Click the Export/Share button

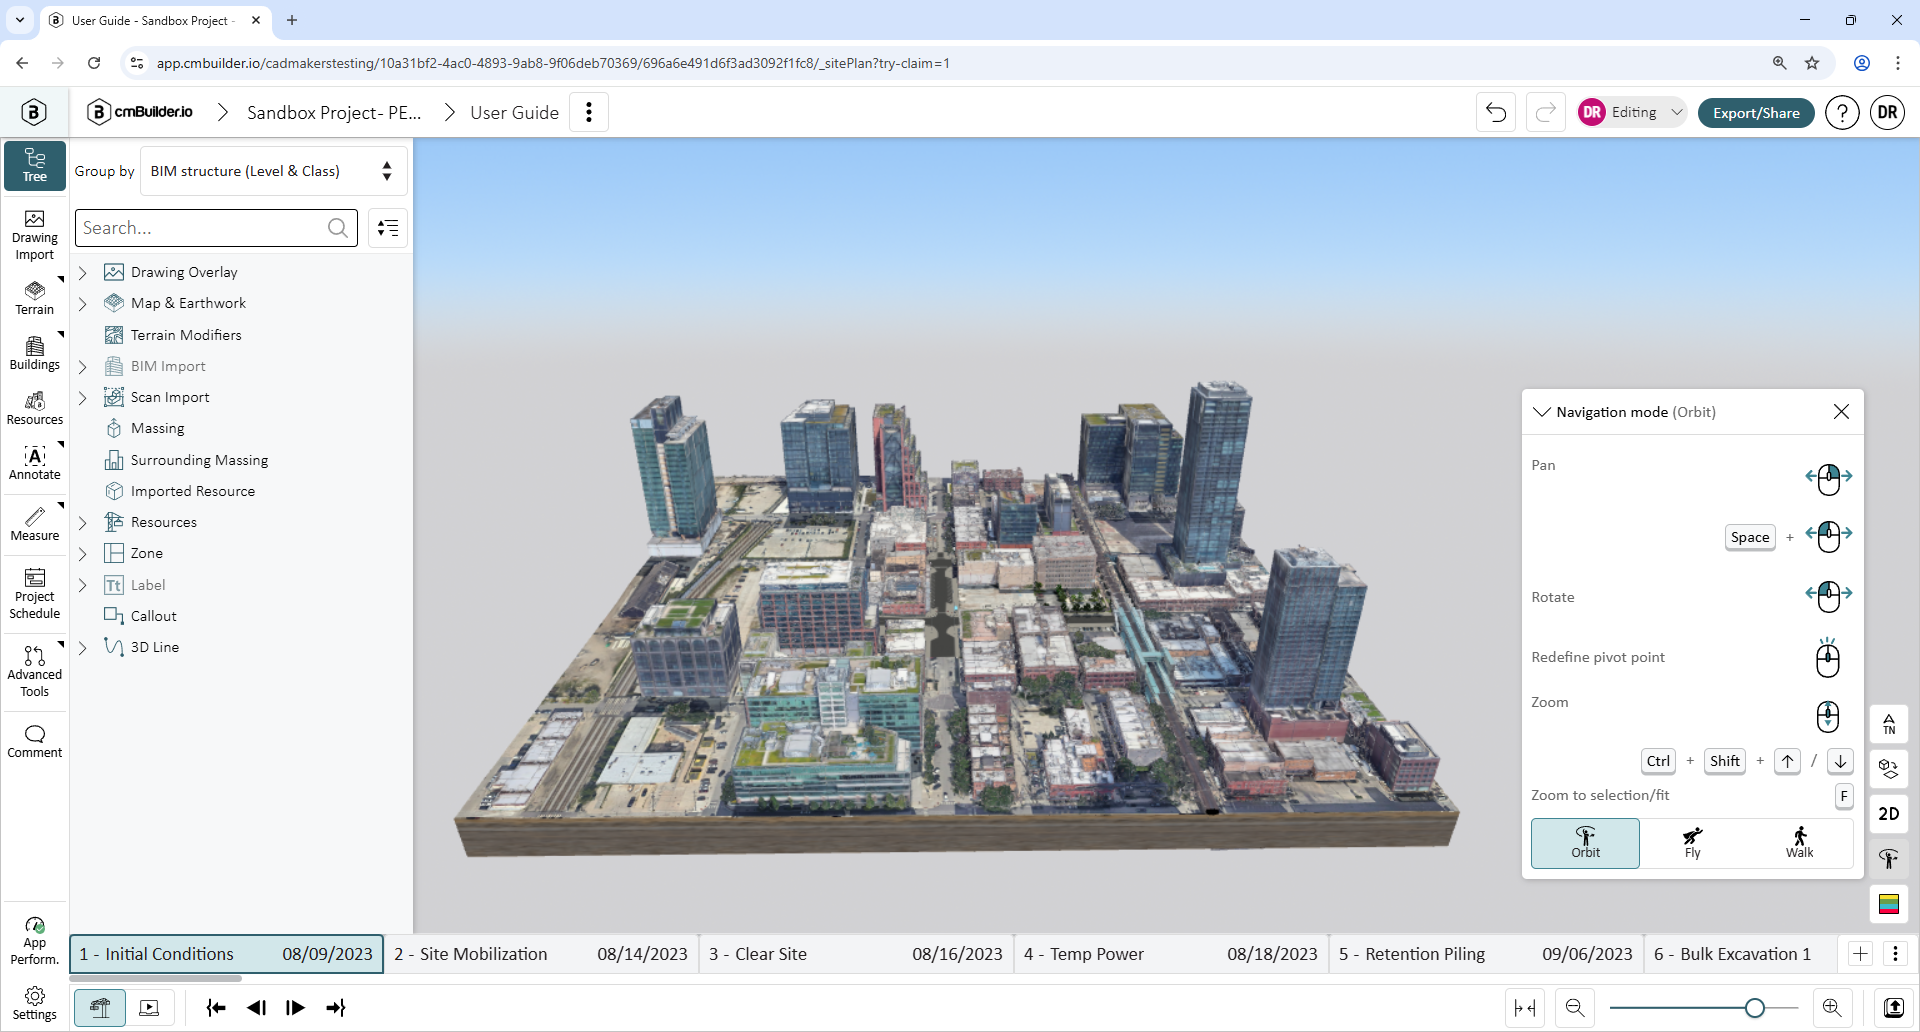point(1756,113)
